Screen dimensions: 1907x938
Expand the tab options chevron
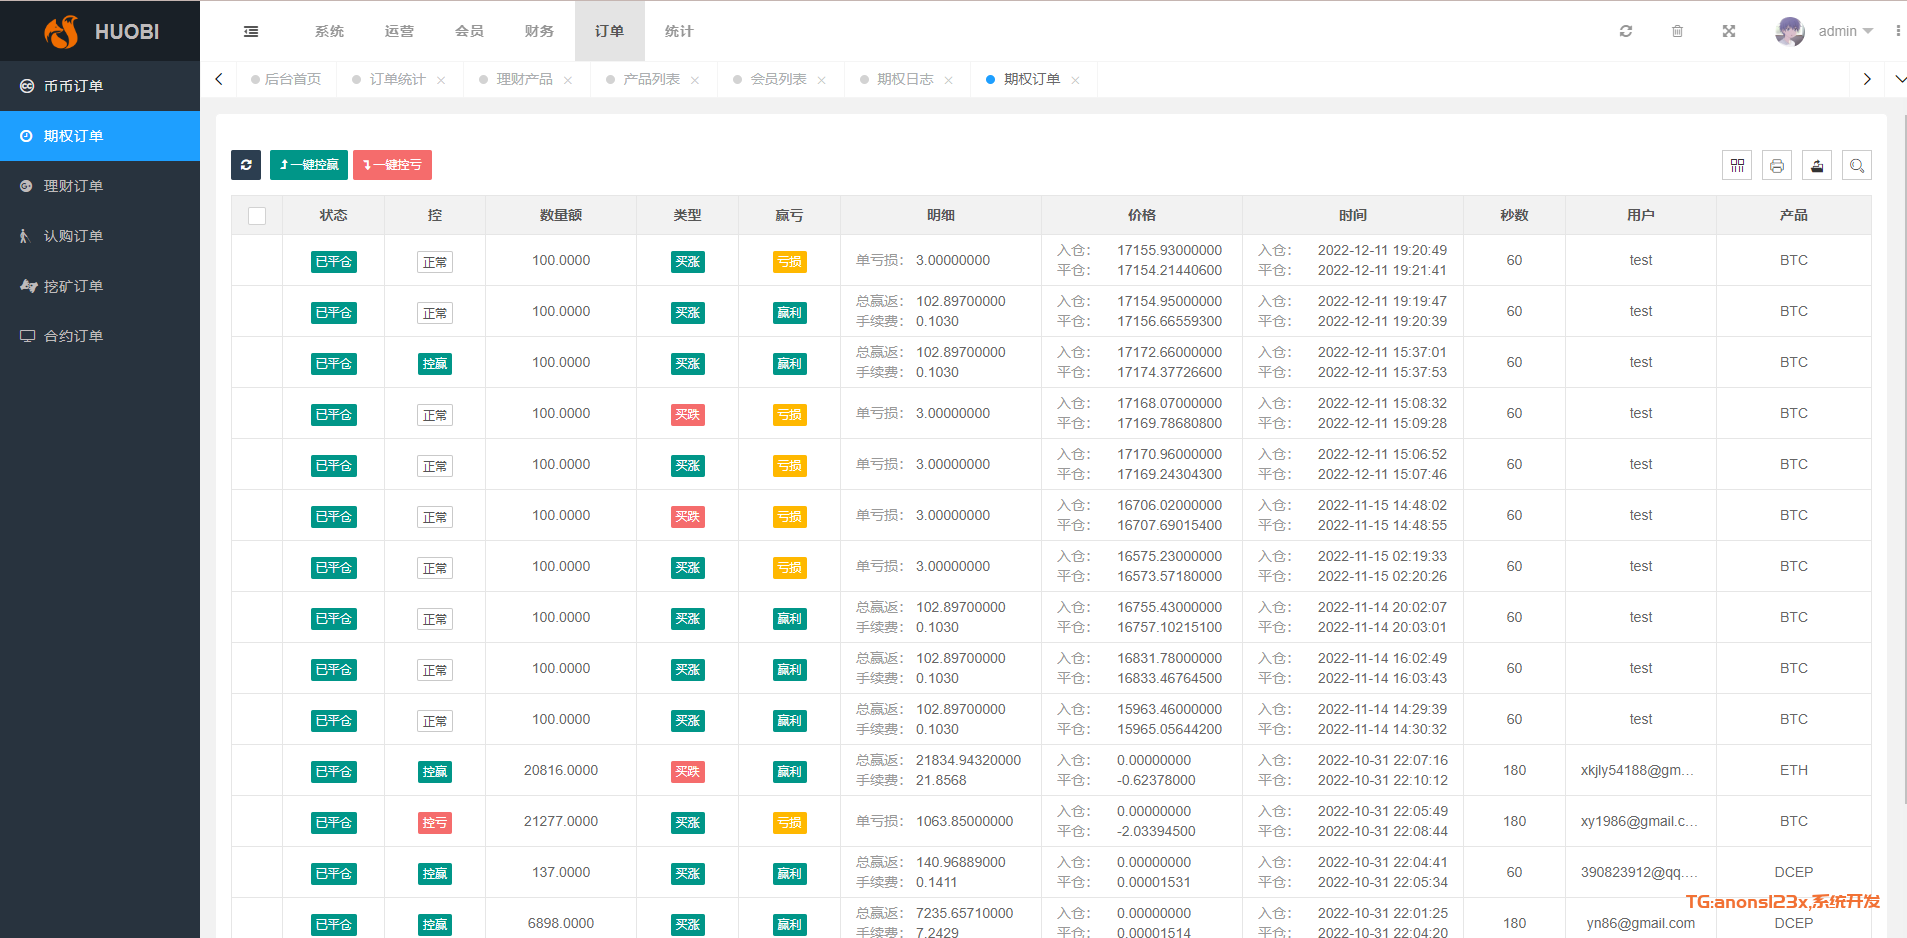pos(1900,79)
